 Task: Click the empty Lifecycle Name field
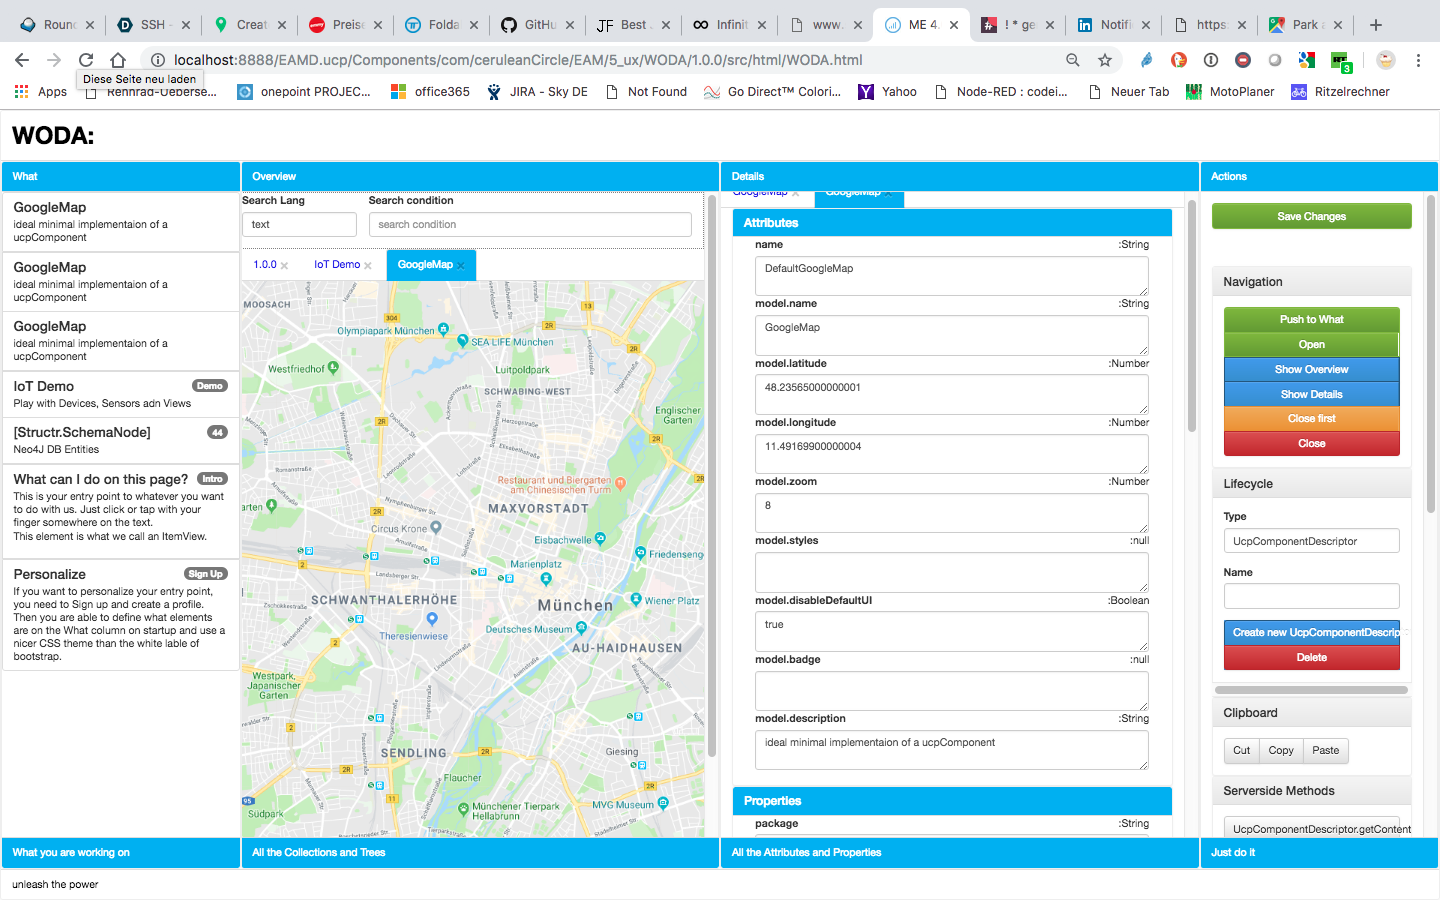coord(1311,596)
